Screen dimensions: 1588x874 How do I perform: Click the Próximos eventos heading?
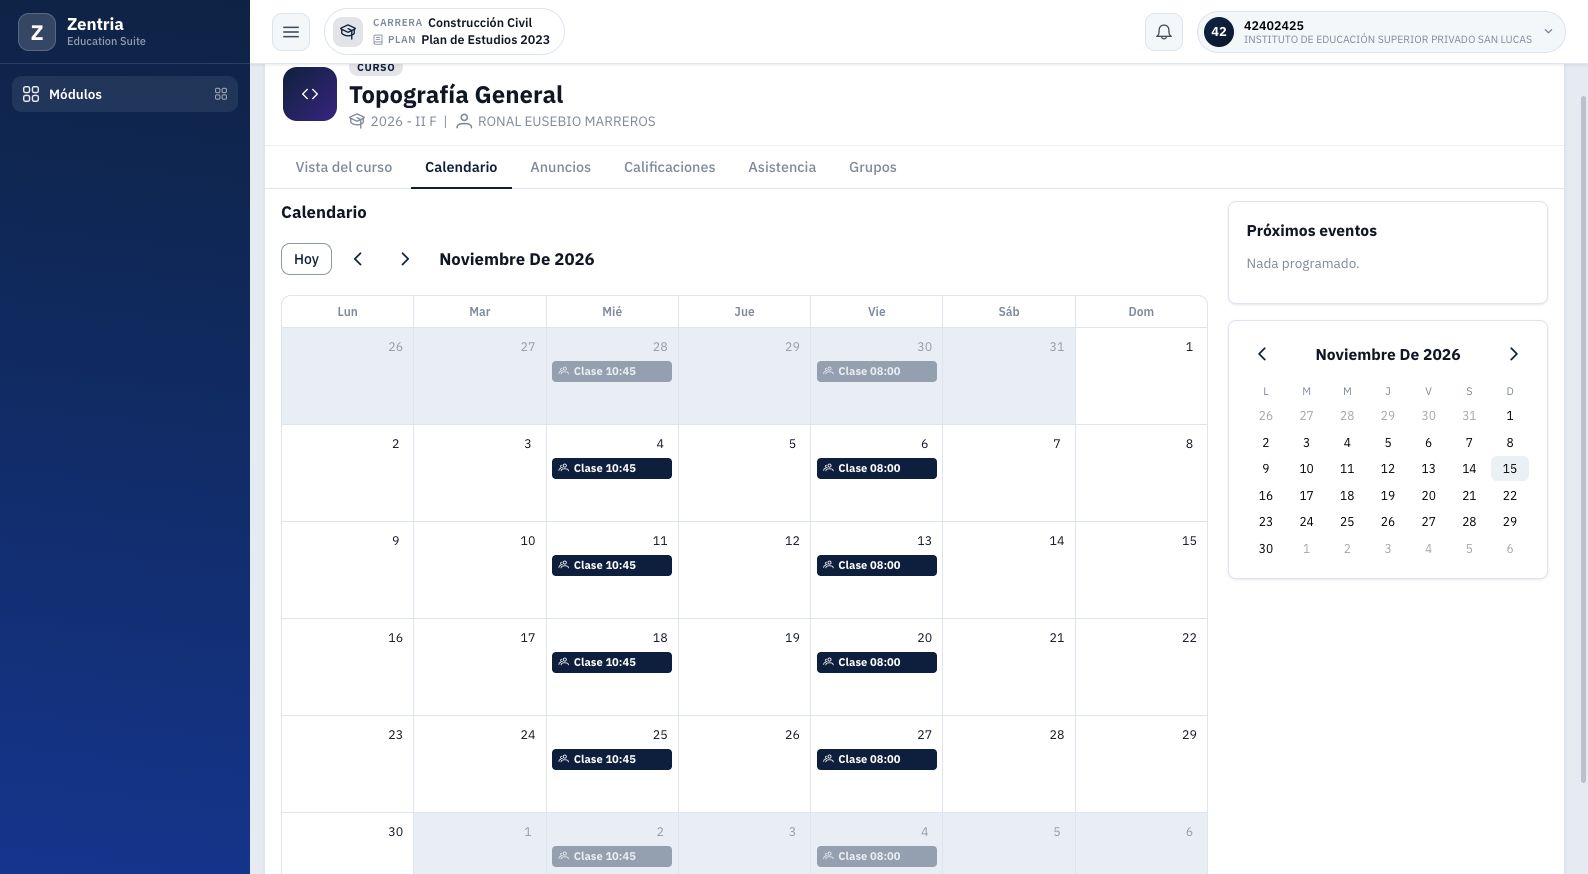(x=1312, y=230)
